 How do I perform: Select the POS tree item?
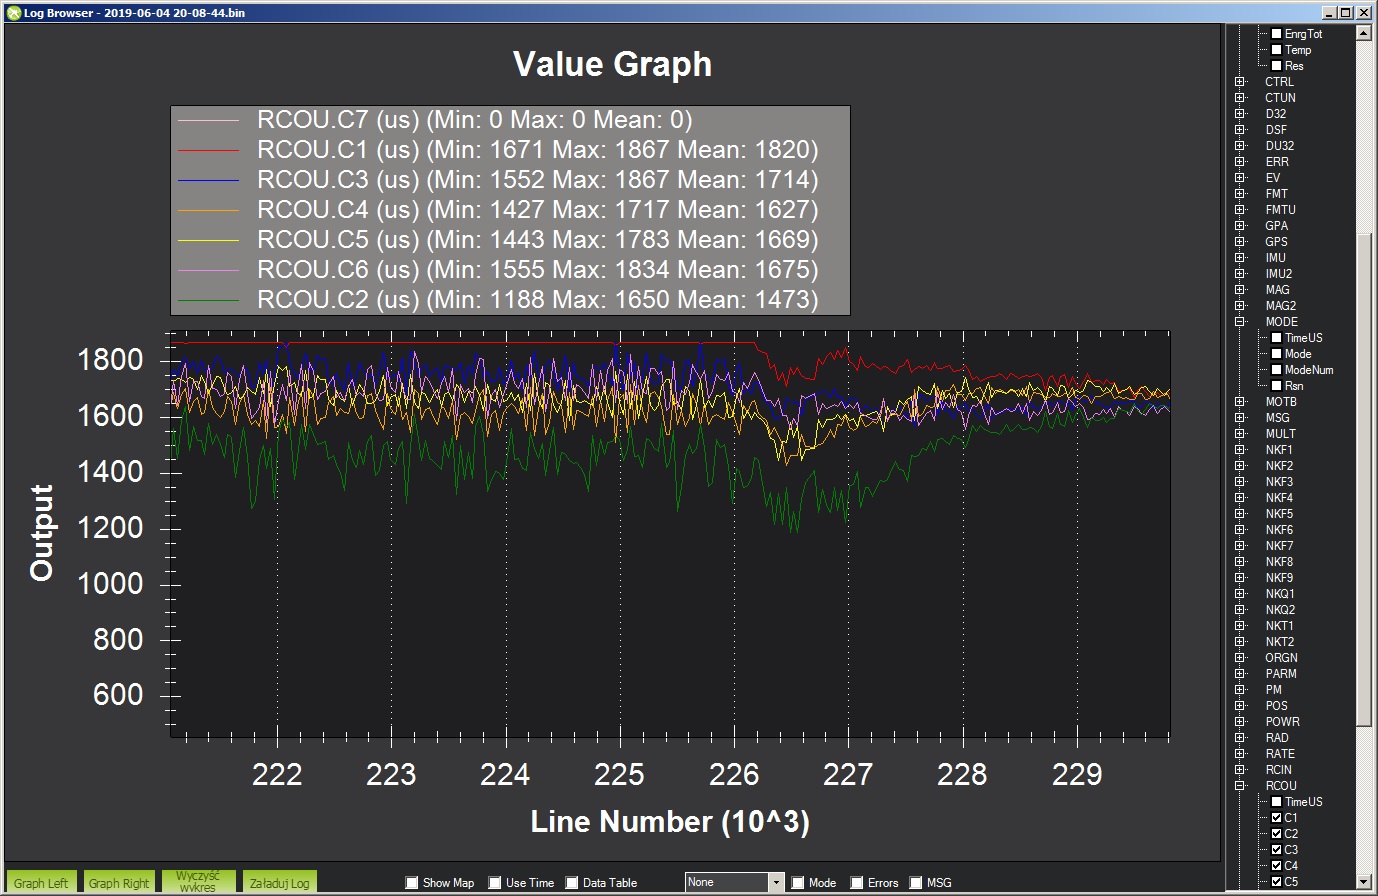(x=1276, y=705)
